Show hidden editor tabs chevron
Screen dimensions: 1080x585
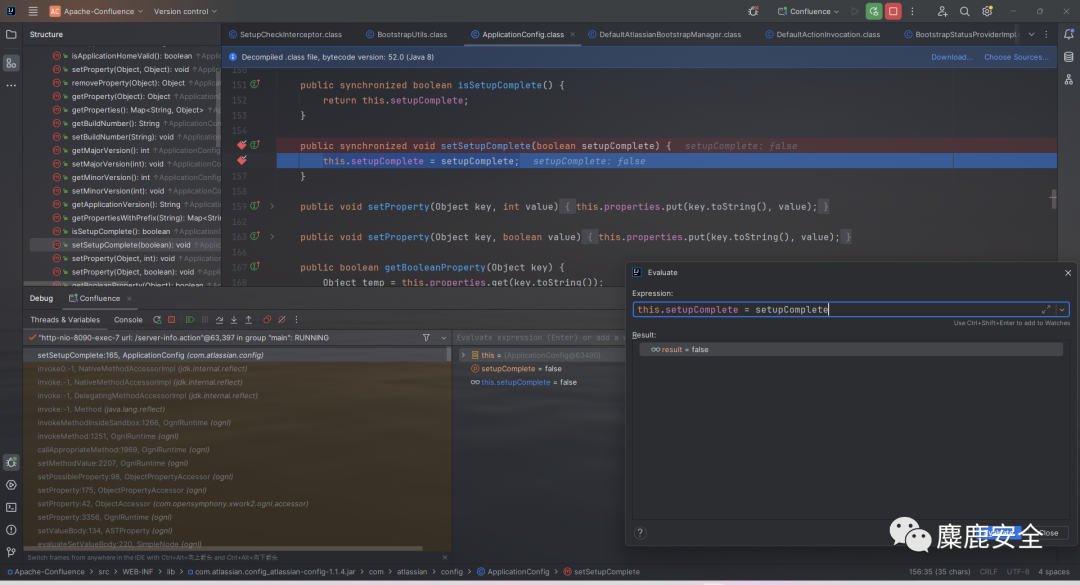pyautogui.click(x=1031, y=34)
